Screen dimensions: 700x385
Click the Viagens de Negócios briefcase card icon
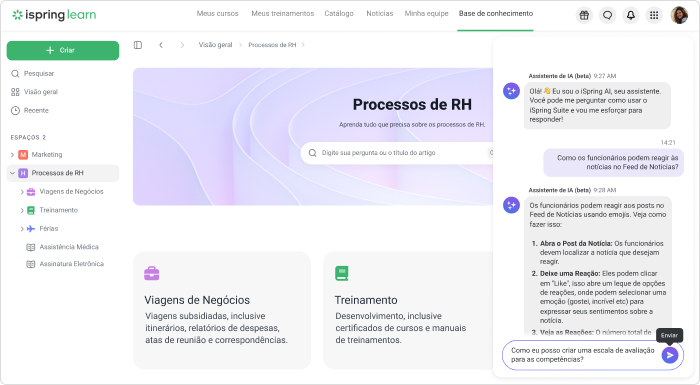tap(152, 273)
